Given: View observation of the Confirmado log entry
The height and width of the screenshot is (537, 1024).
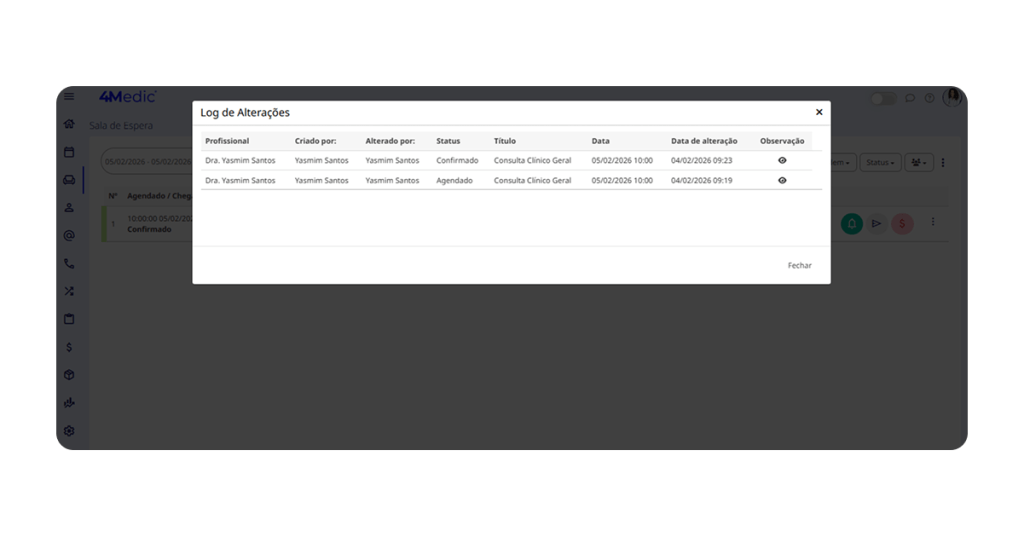Looking at the screenshot, I should pos(782,160).
